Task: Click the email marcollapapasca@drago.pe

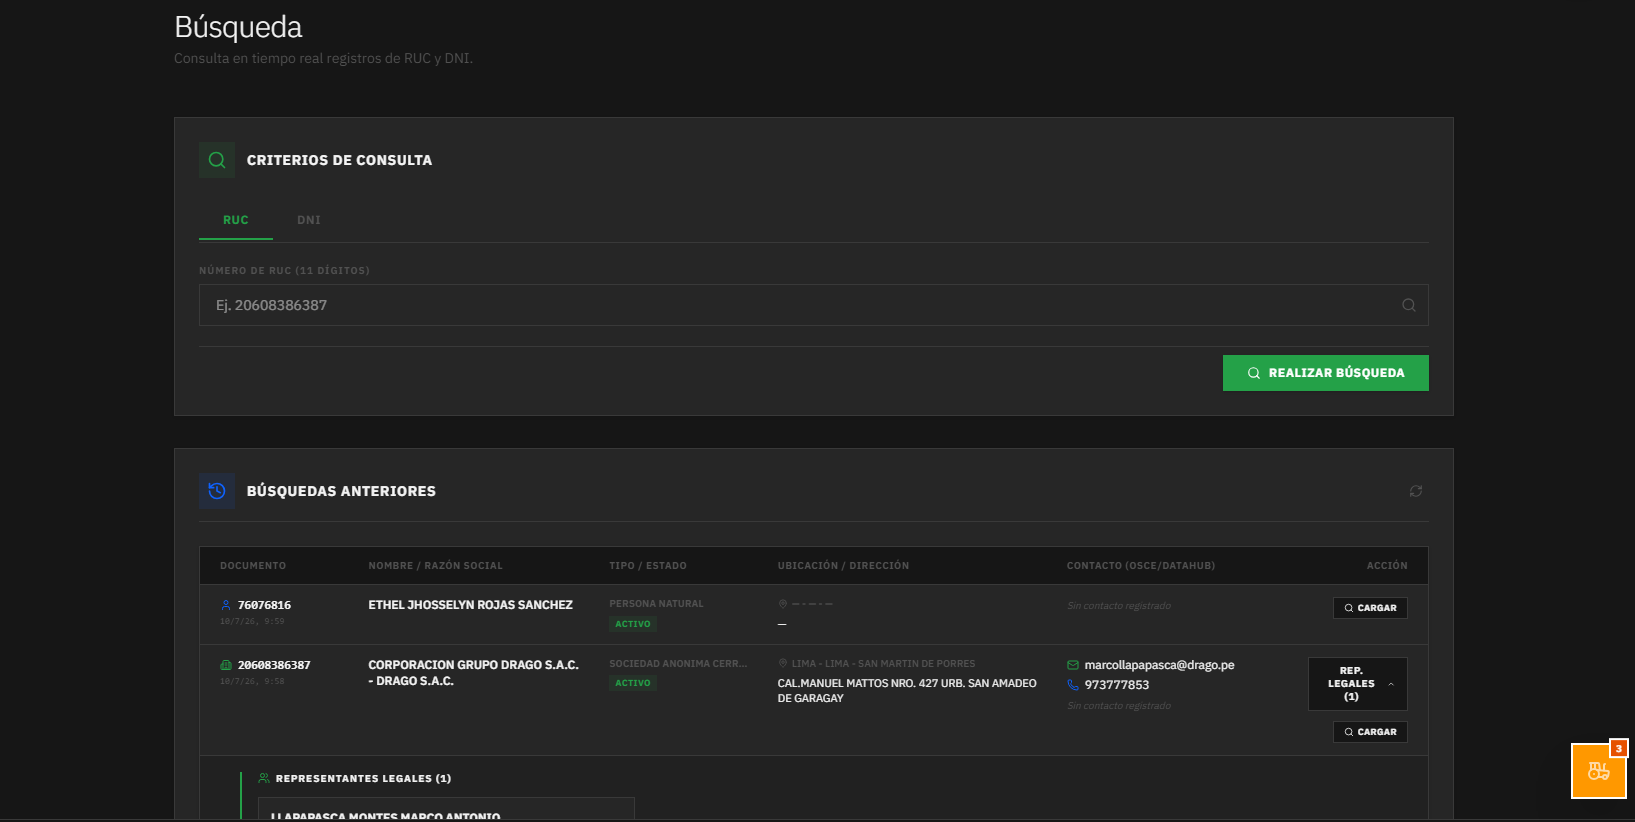Action: pyautogui.click(x=1159, y=665)
